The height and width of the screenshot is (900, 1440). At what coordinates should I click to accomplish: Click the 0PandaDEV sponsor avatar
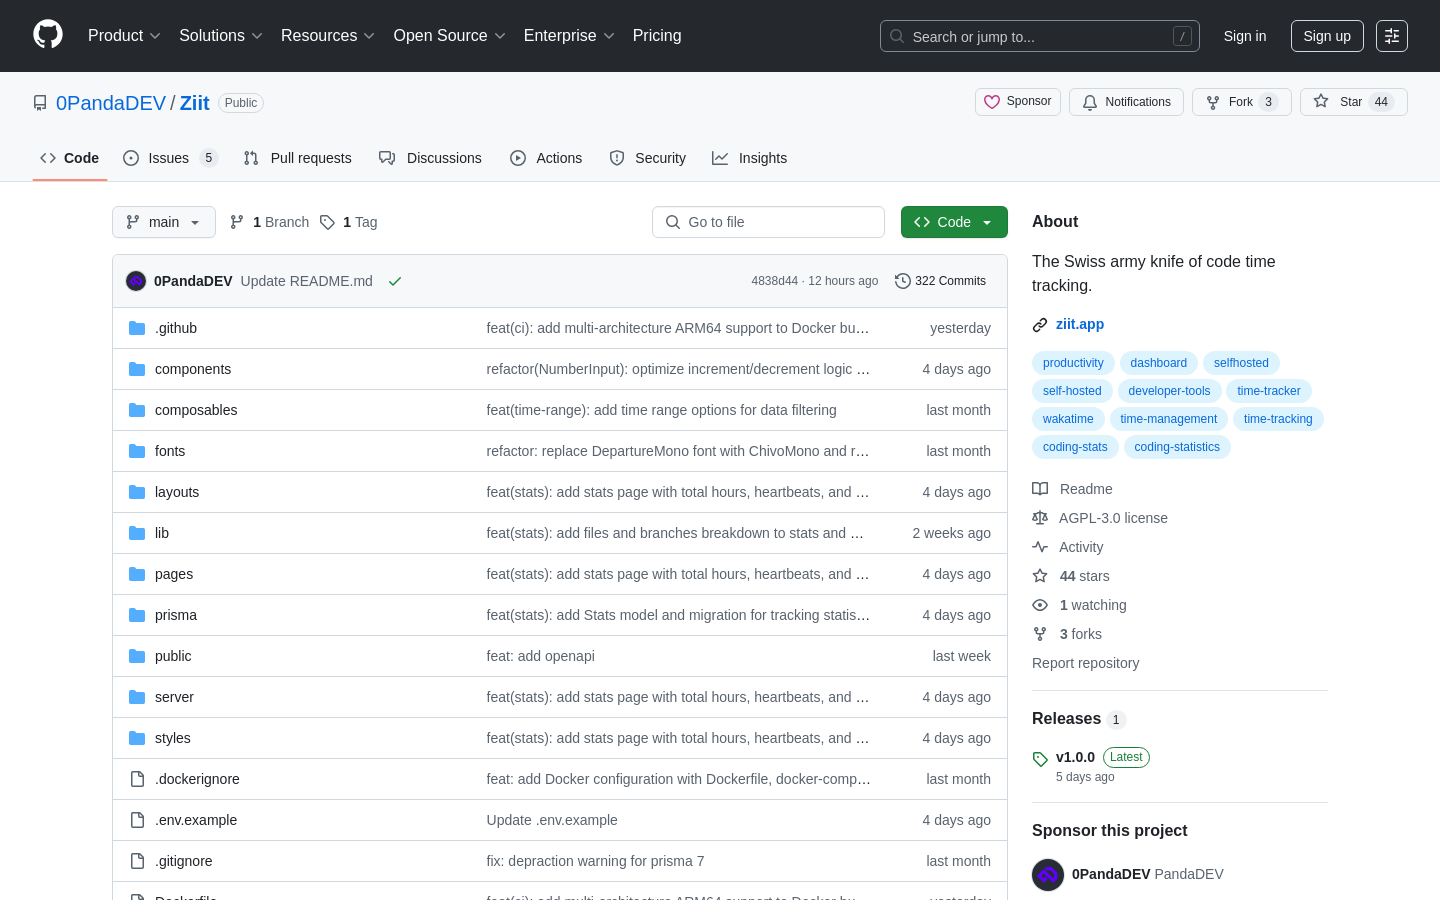(x=1048, y=875)
